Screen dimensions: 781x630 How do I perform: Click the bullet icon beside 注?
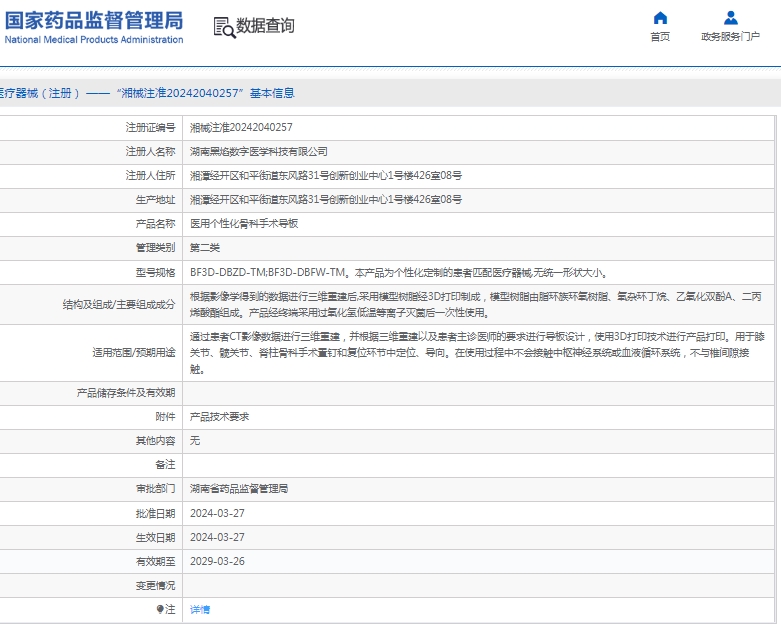click(x=160, y=609)
